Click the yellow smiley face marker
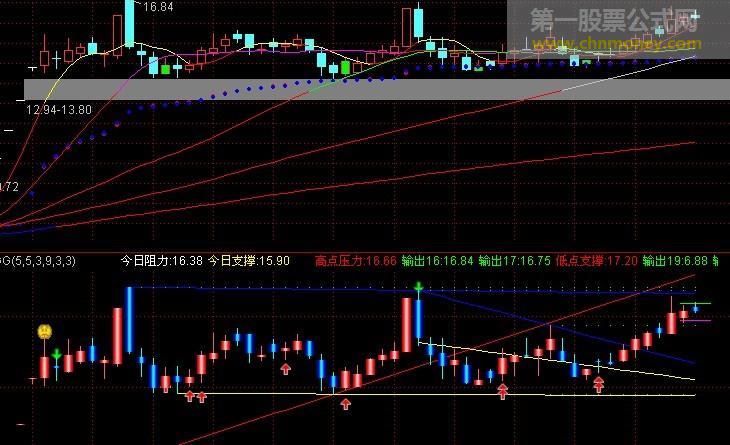The width and height of the screenshot is (730, 445). (x=45, y=331)
